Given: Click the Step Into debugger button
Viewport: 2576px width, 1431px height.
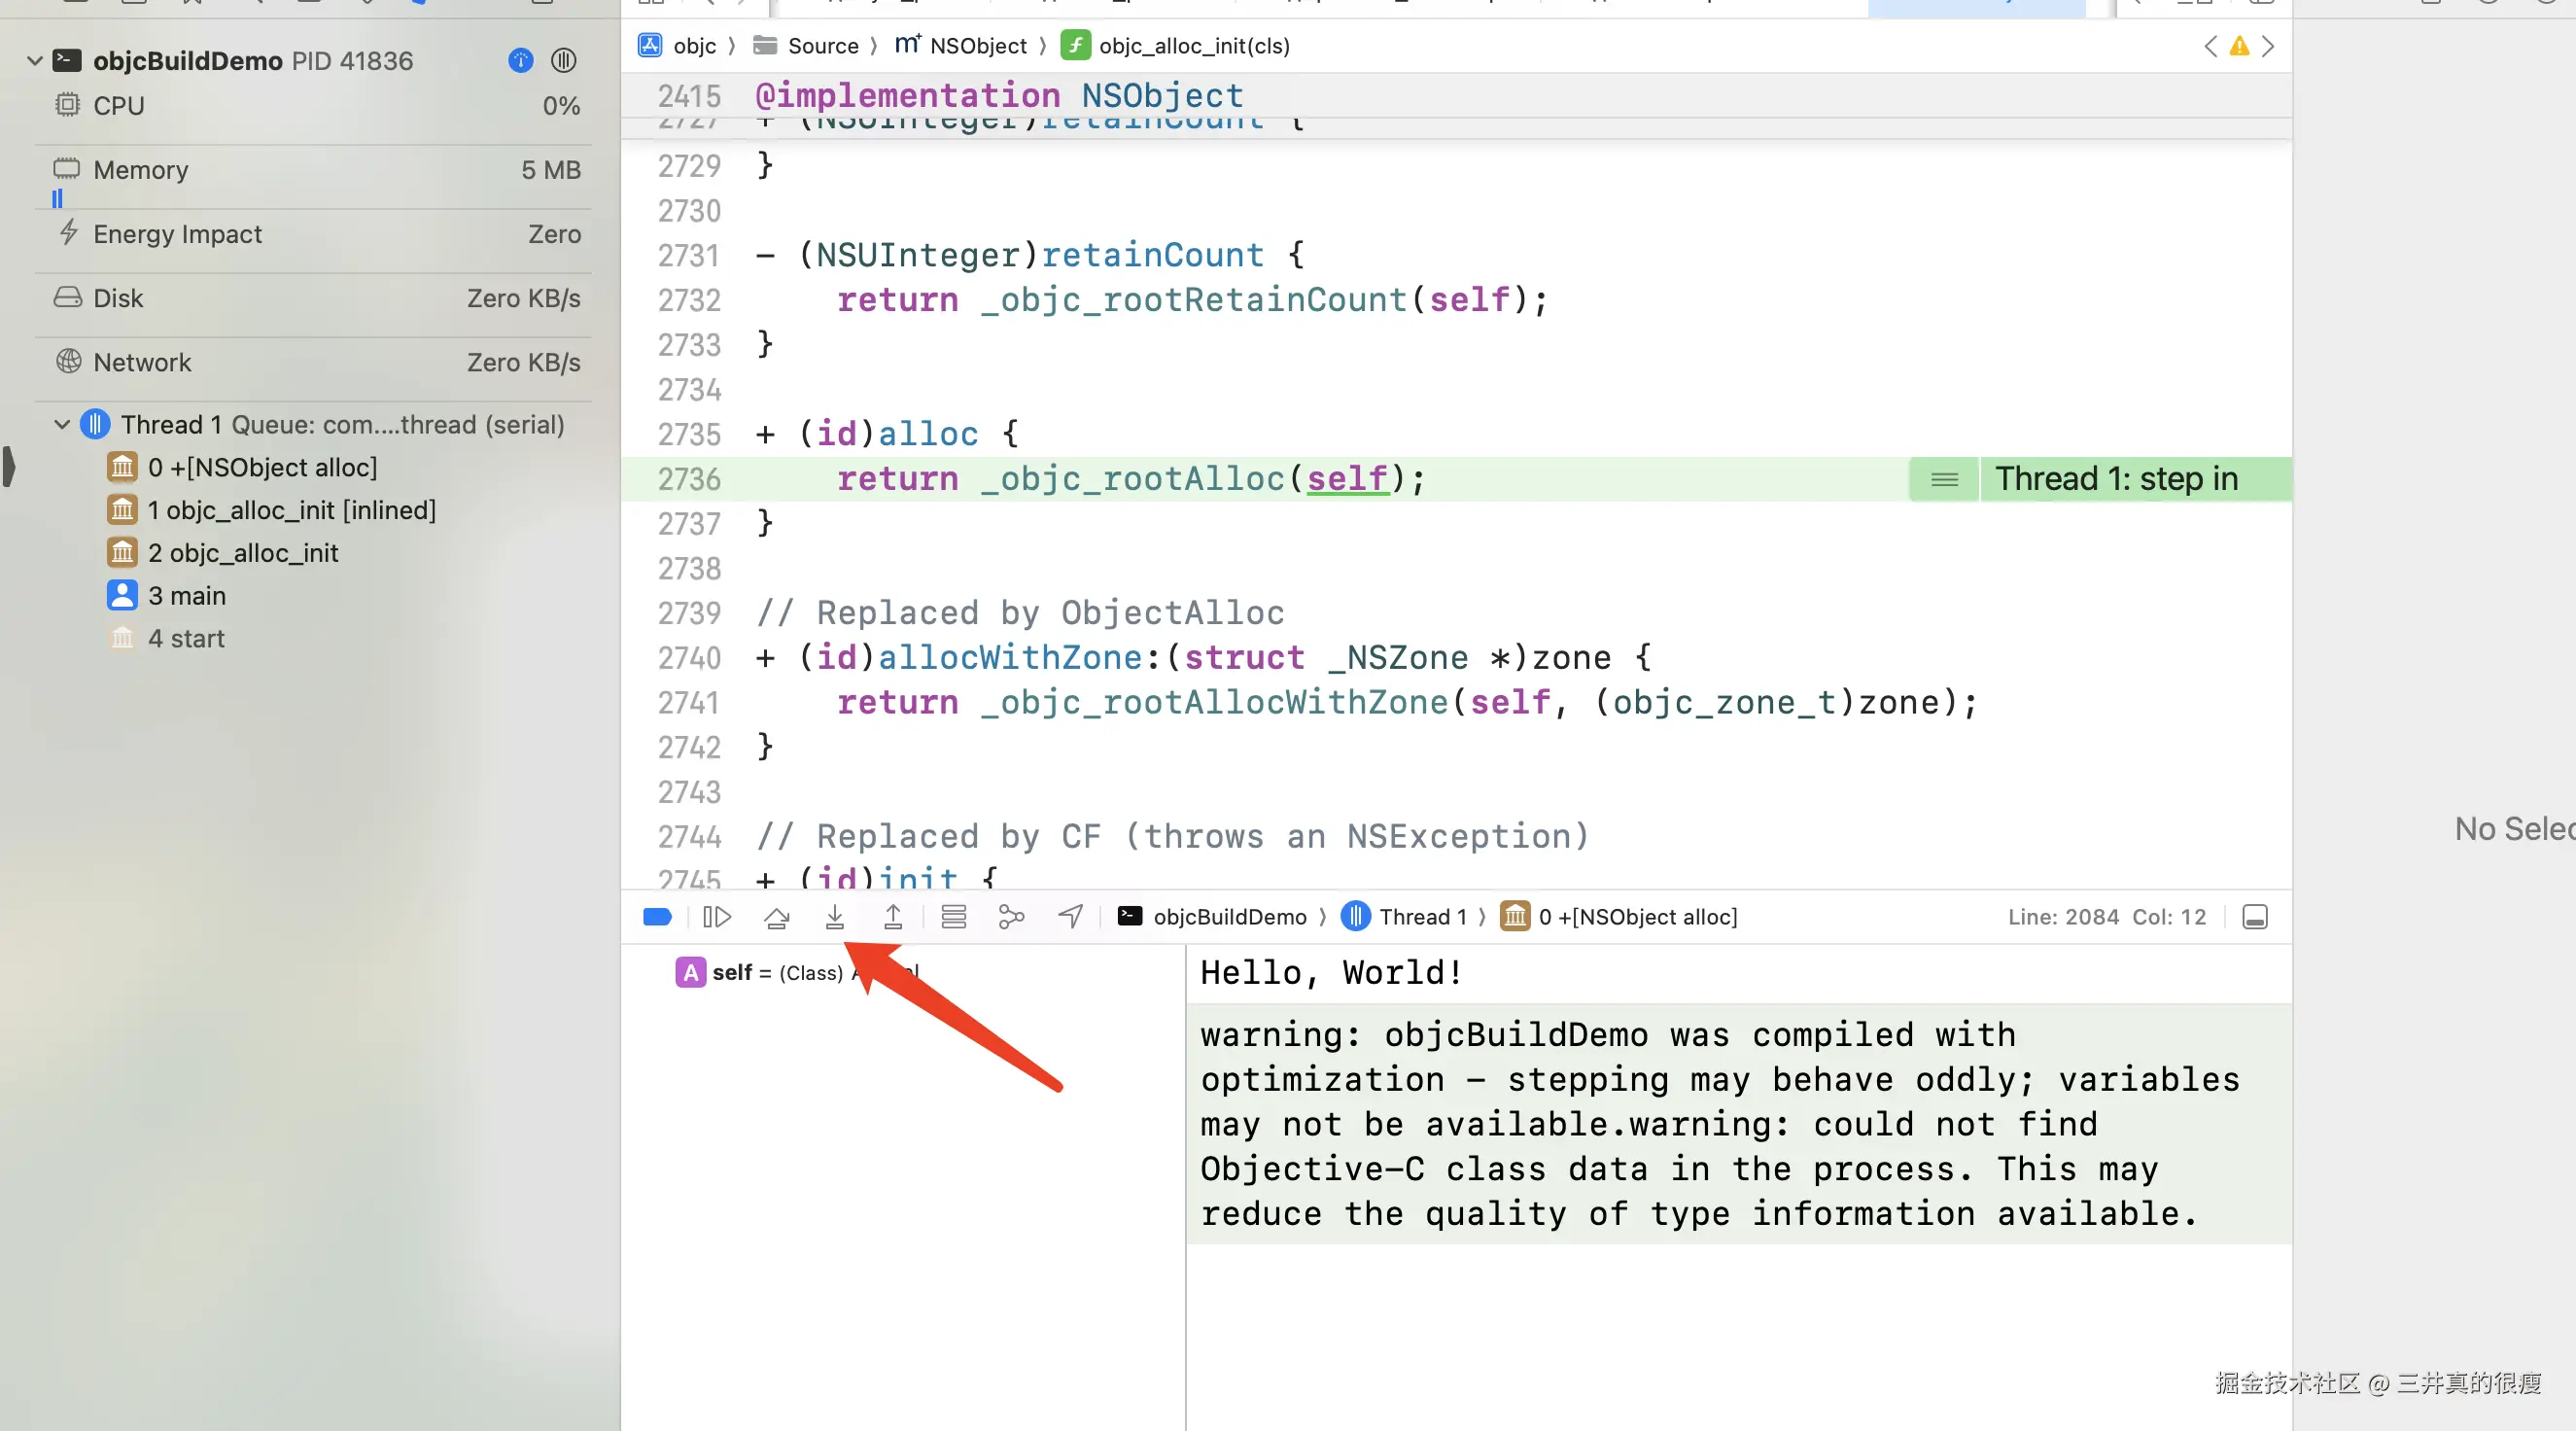Looking at the screenshot, I should pyautogui.click(x=834, y=917).
